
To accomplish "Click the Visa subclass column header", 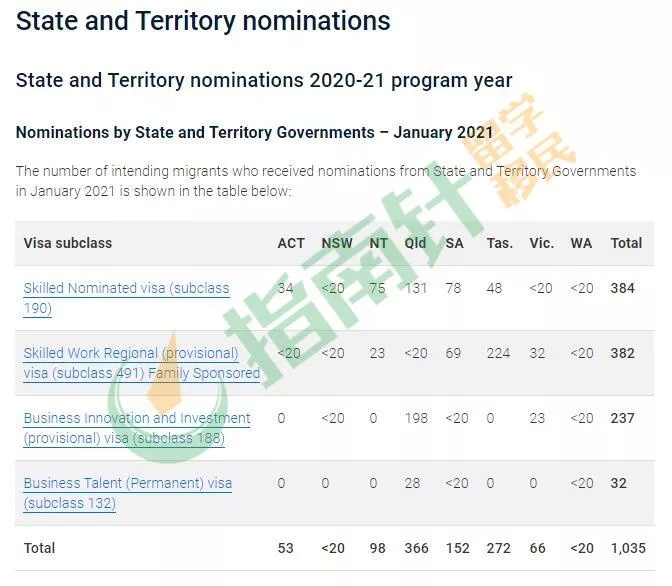I will point(68,243).
